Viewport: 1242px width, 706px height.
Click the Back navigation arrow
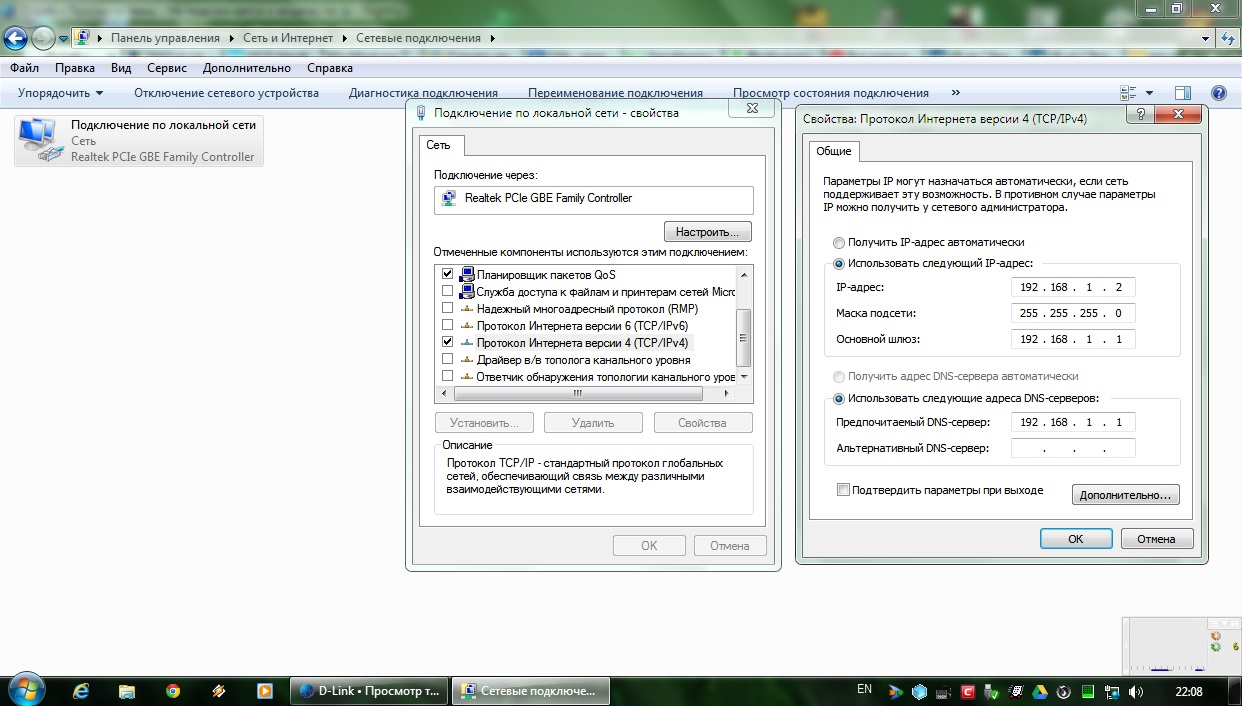coord(16,39)
